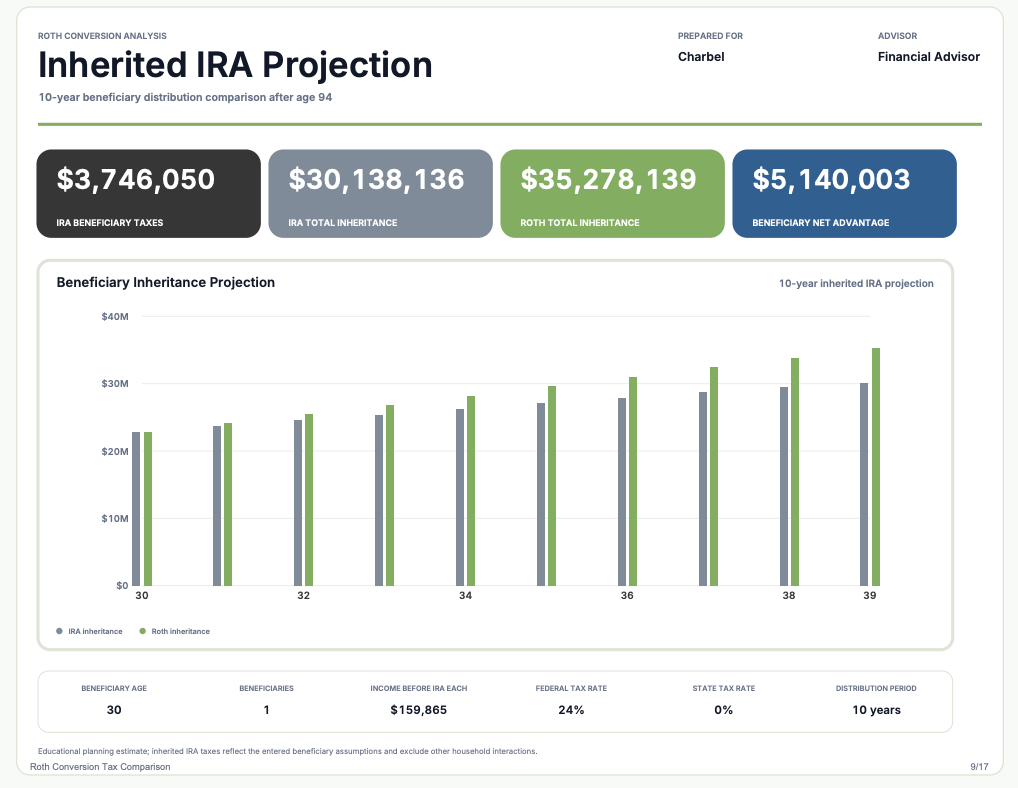This screenshot has height=788, width=1018.
Task: Click the $40M y-axis label
Action: pyautogui.click(x=115, y=317)
